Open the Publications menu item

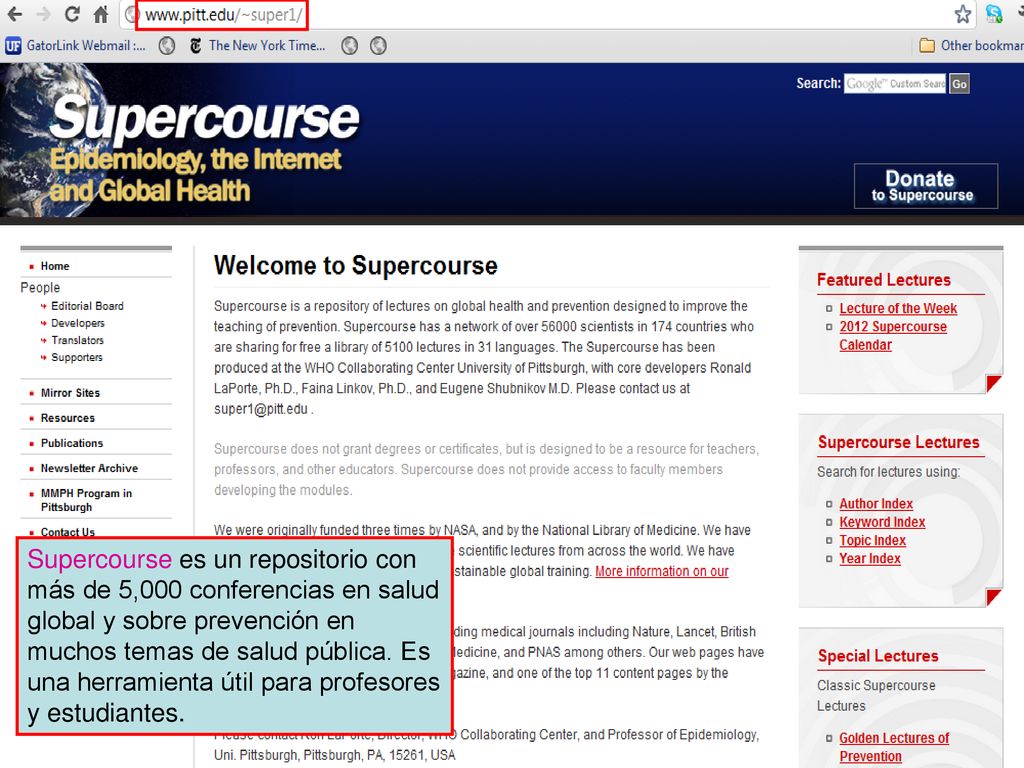pyautogui.click(x=72, y=443)
